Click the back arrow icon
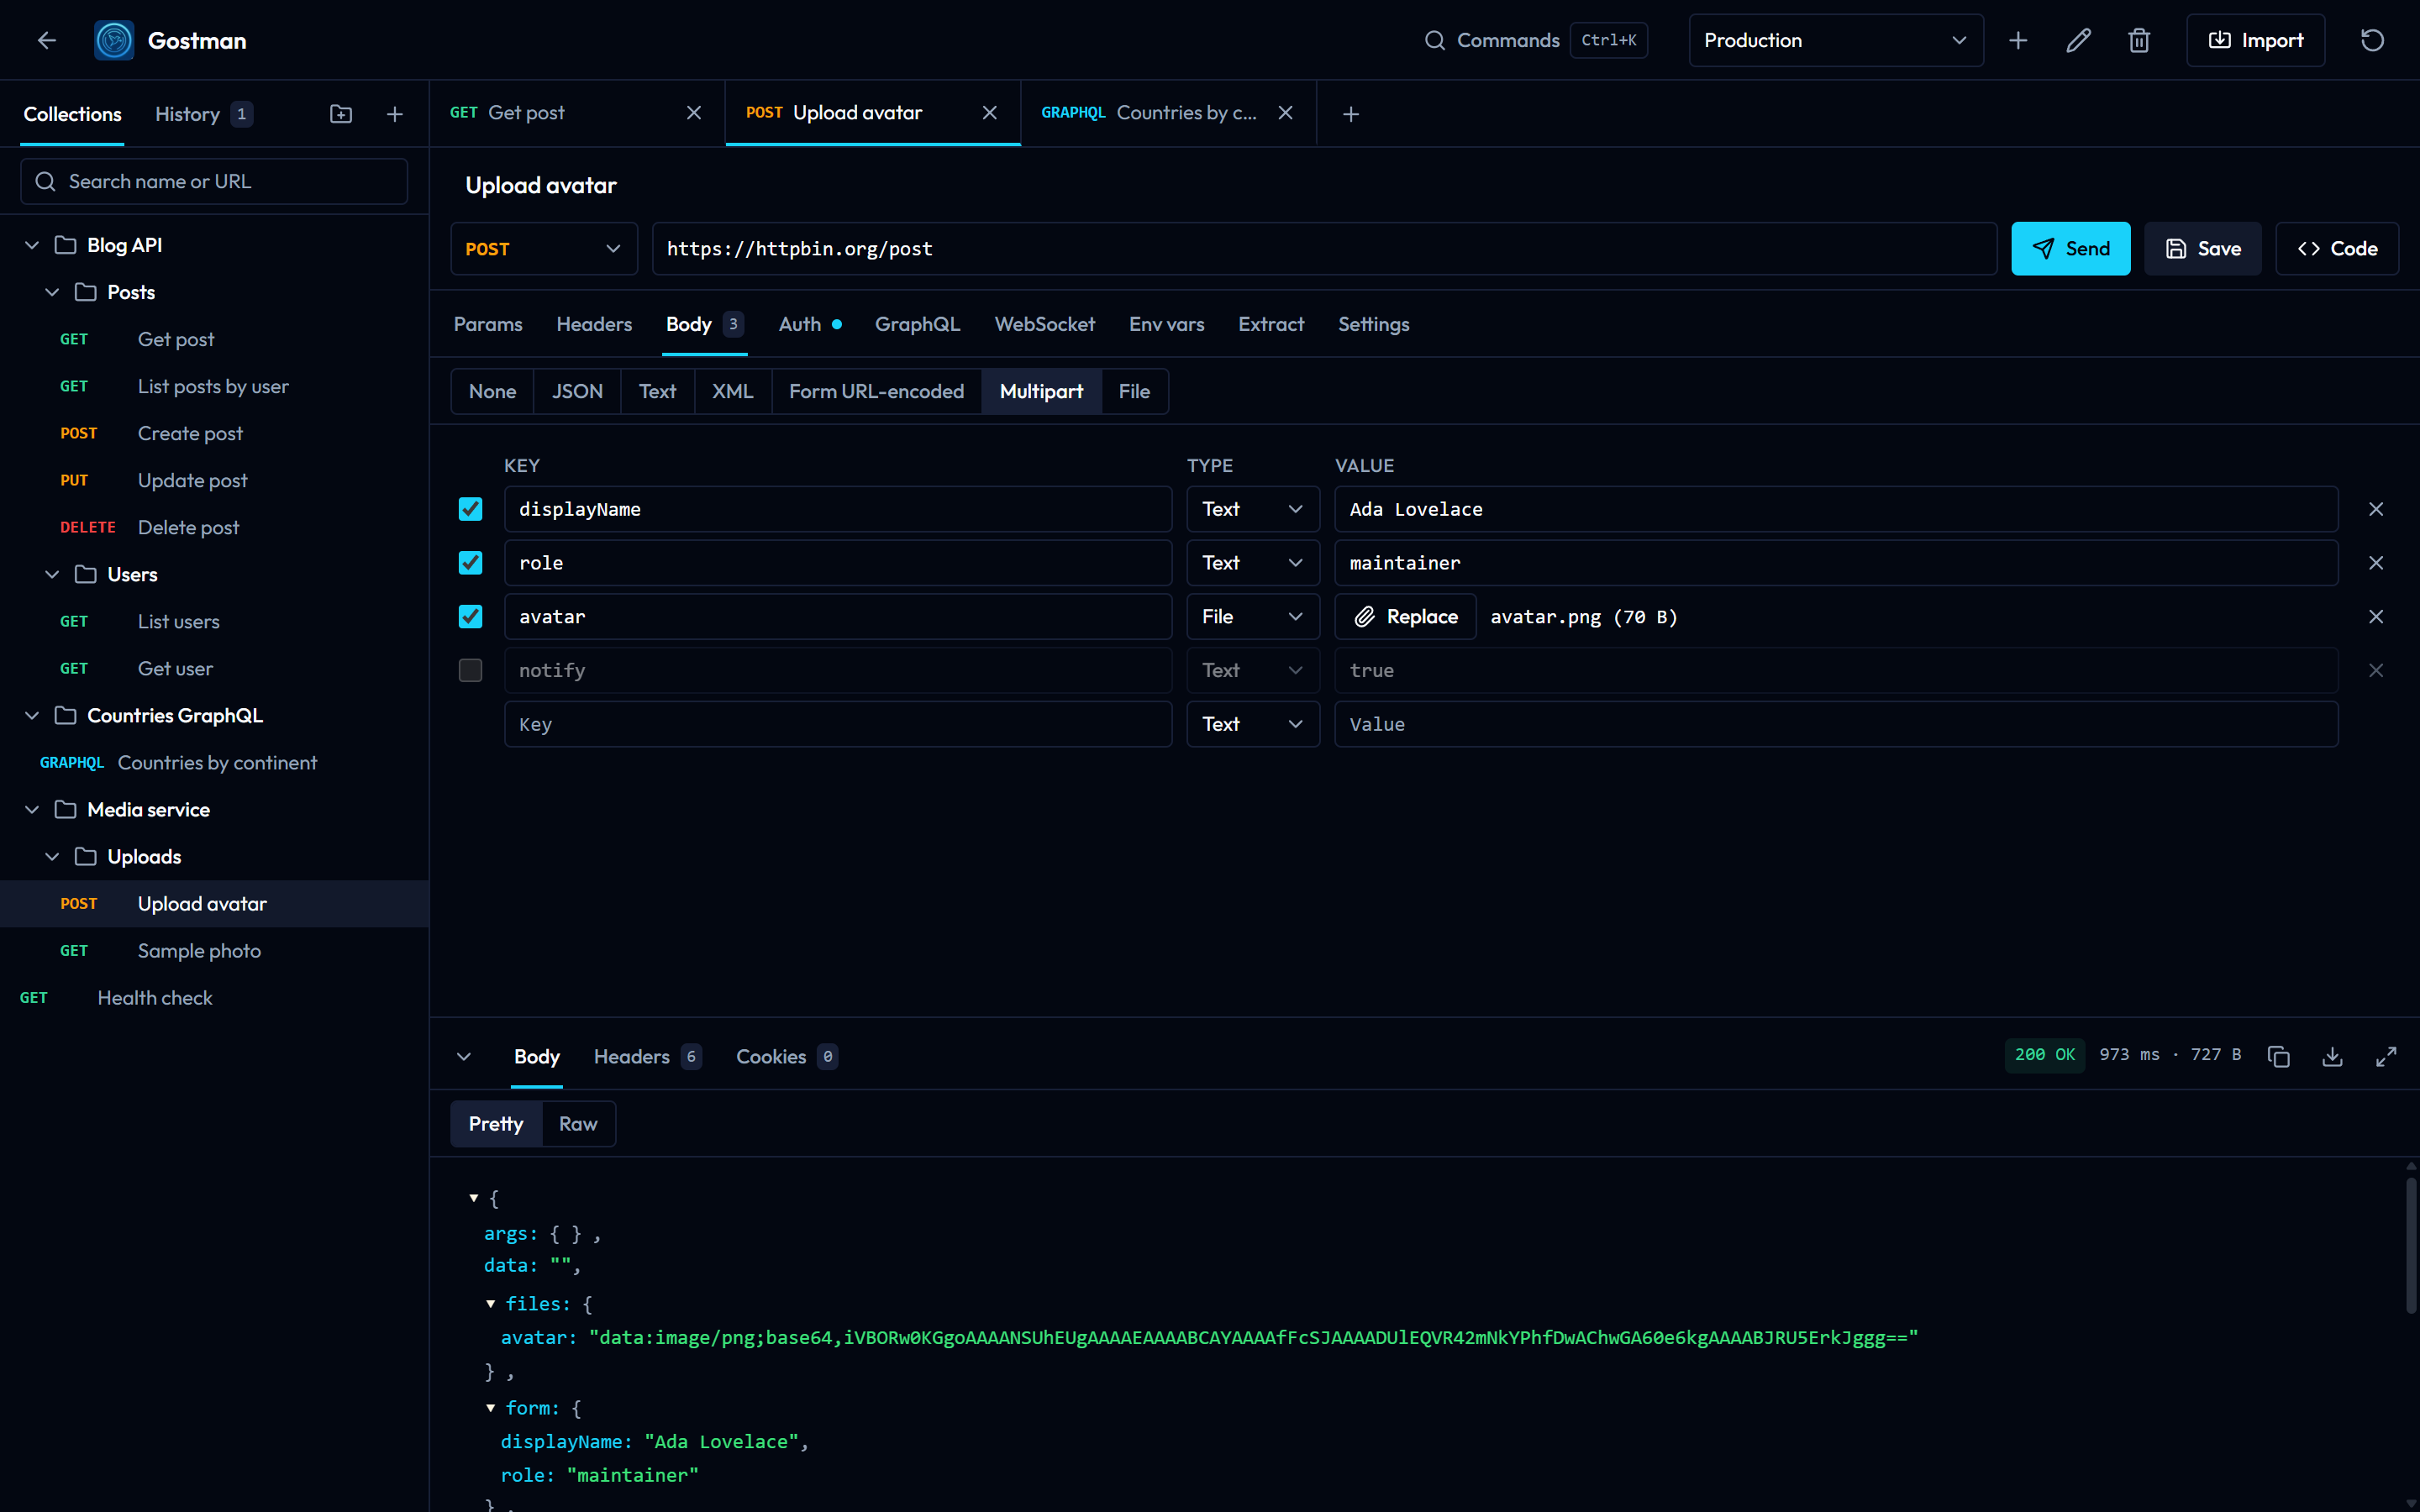This screenshot has height=1512, width=2420. pyautogui.click(x=47, y=40)
